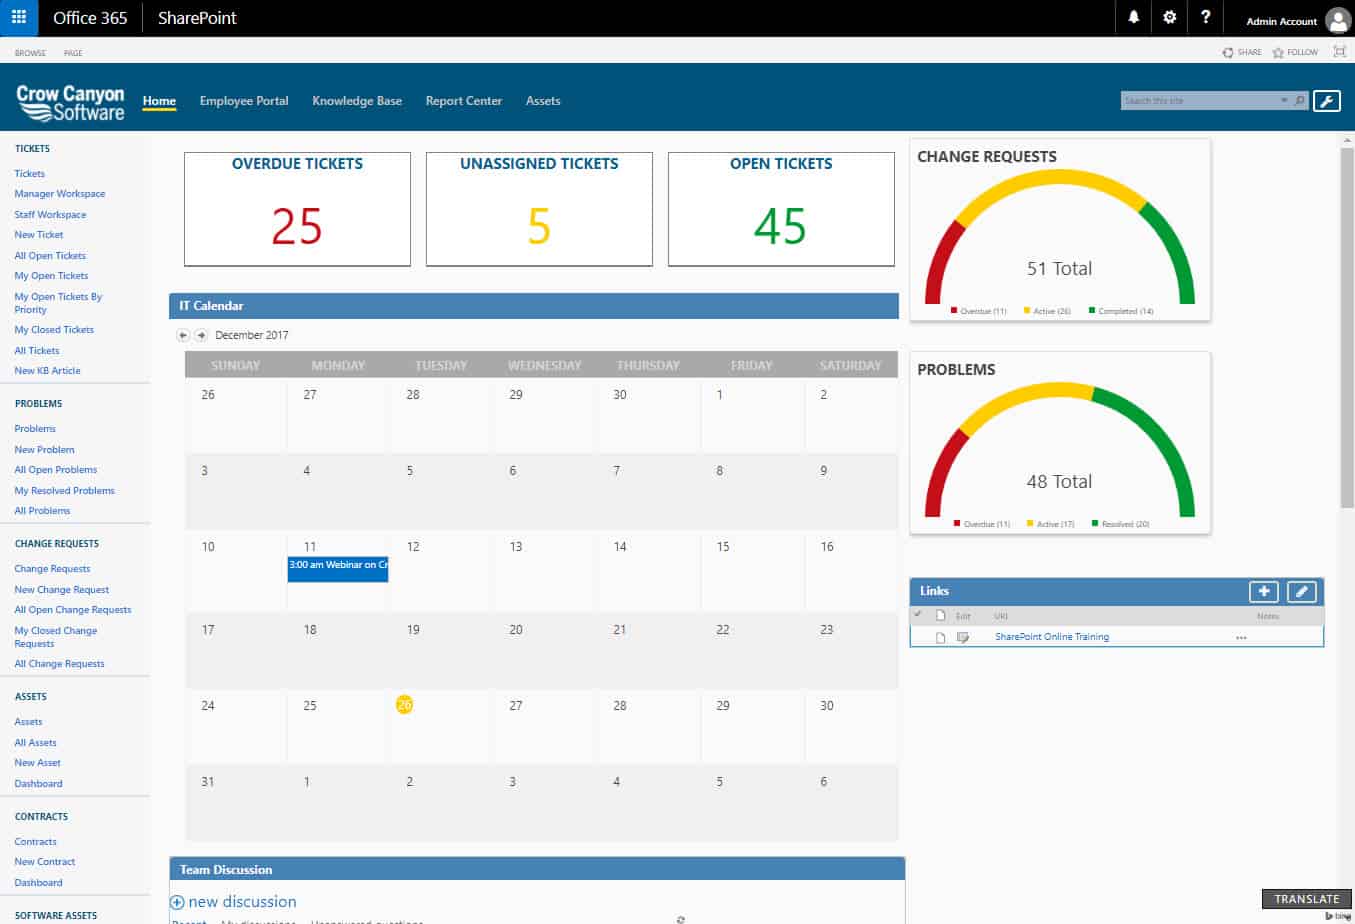This screenshot has height=924, width=1355.
Task: Click new discussion plus icon
Action: (177, 902)
